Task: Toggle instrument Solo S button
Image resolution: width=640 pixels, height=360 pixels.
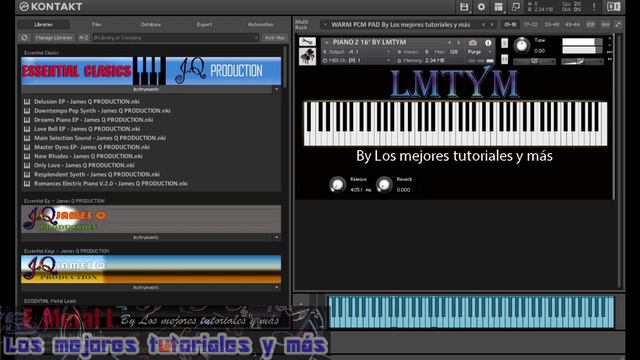Action: point(504,43)
